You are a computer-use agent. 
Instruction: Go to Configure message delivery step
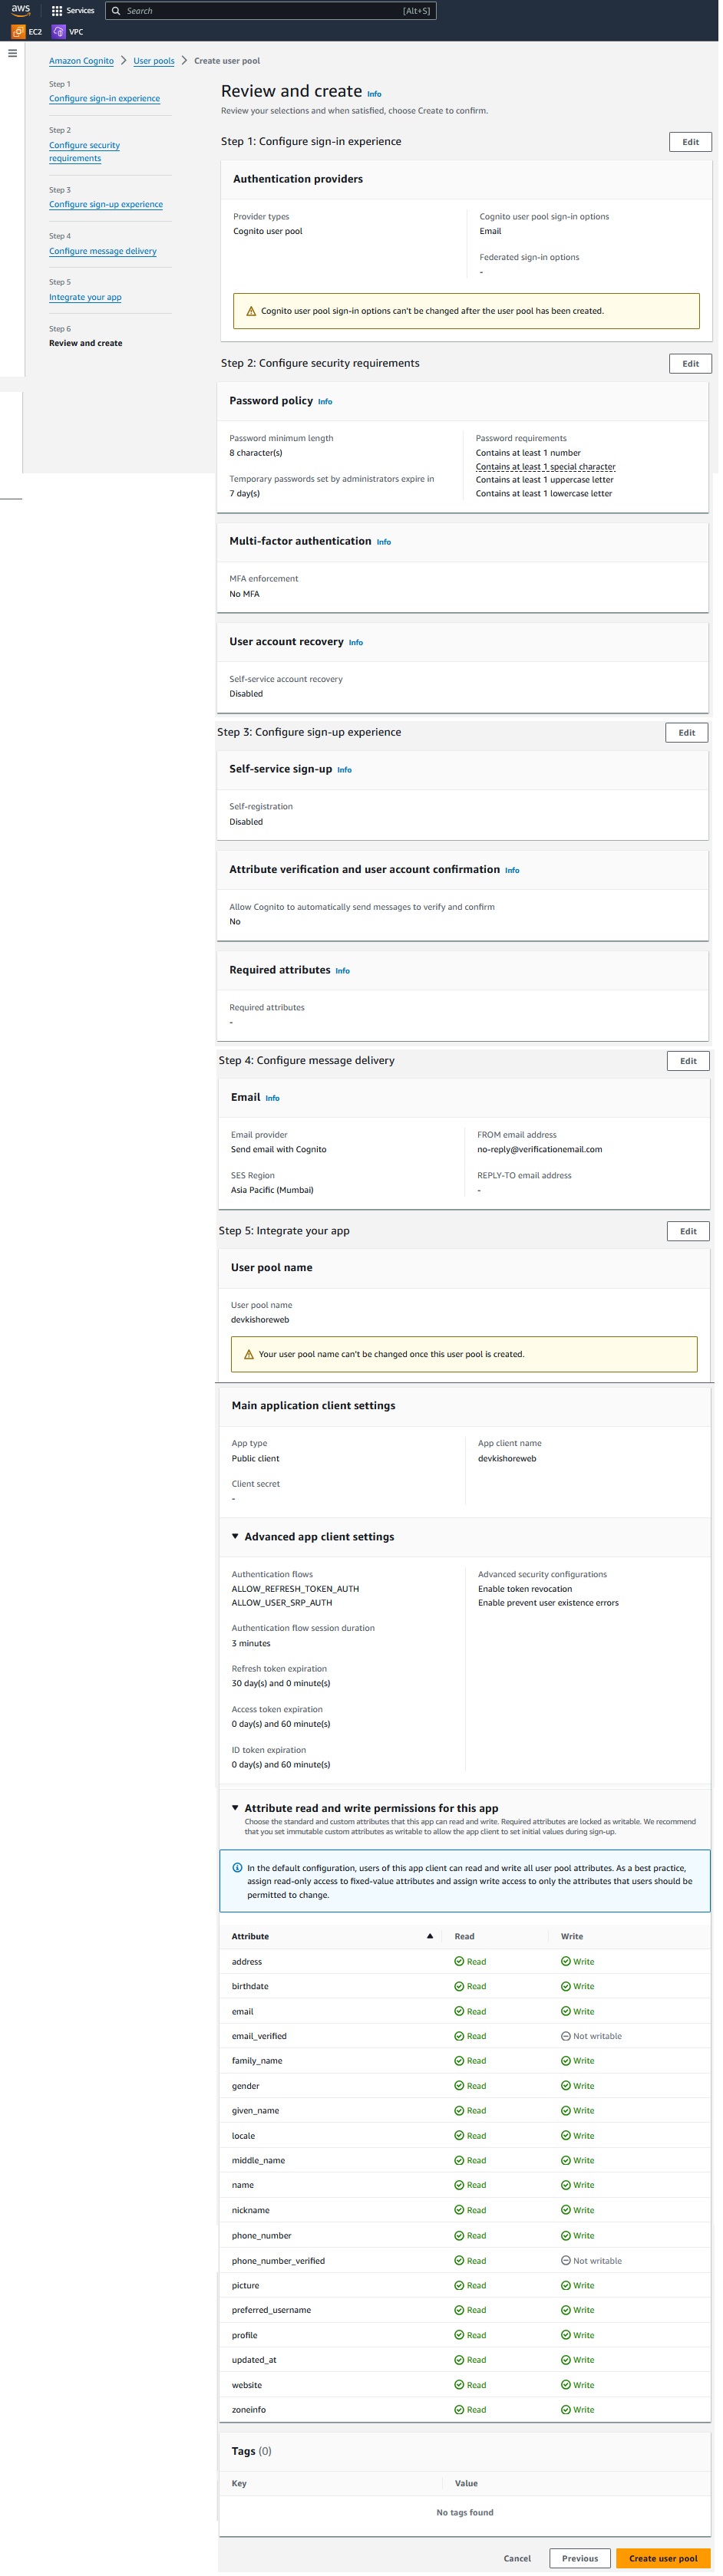pyautogui.click(x=102, y=252)
